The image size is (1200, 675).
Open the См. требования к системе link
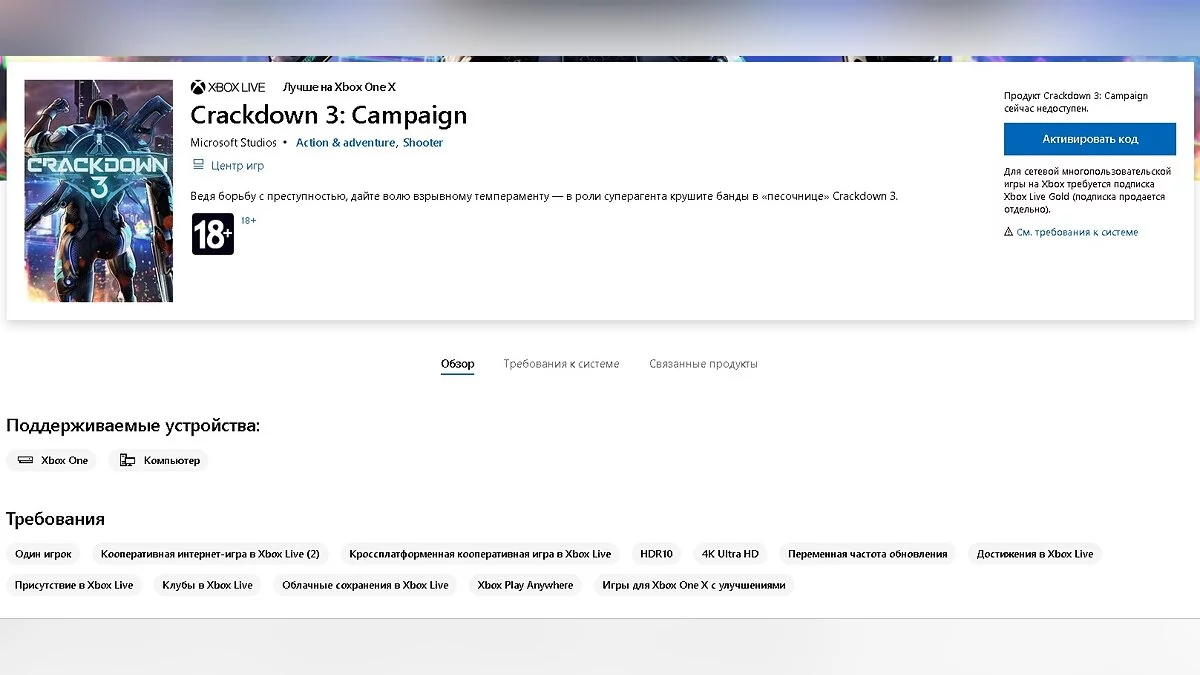[1077, 232]
